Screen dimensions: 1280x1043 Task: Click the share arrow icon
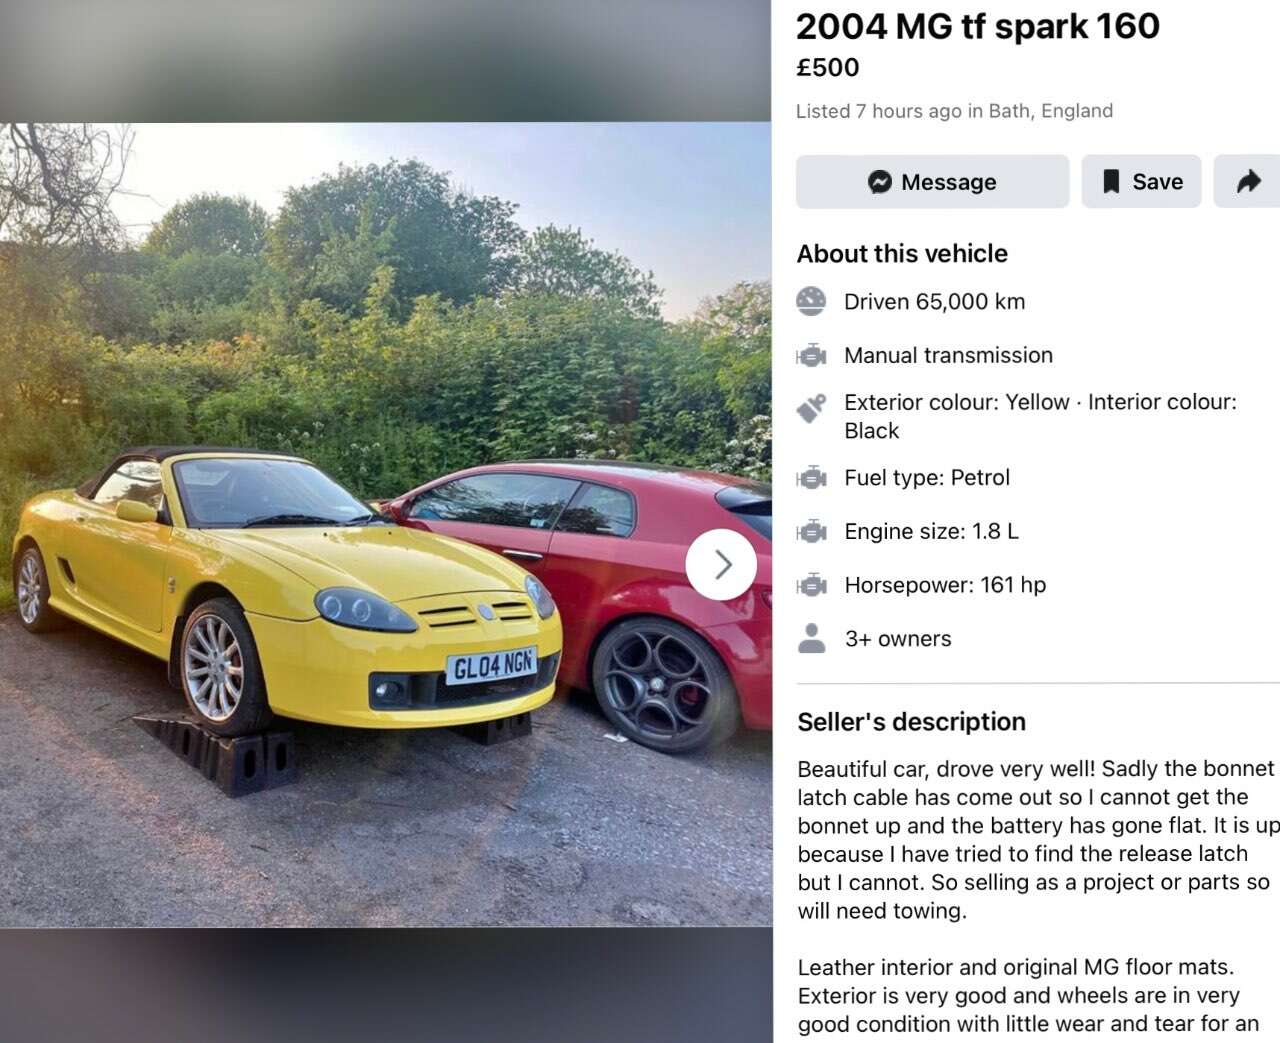[1248, 181]
